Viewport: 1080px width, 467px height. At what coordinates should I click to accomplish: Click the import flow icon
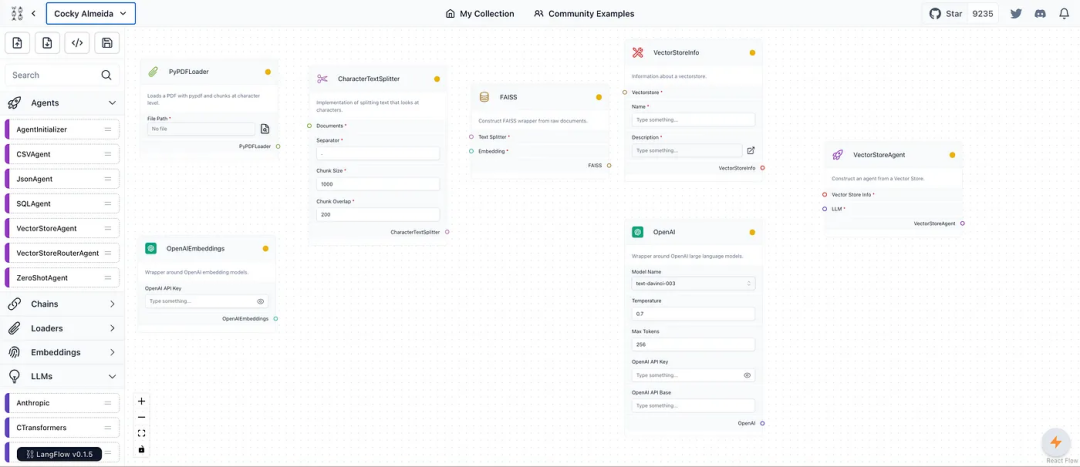17,43
